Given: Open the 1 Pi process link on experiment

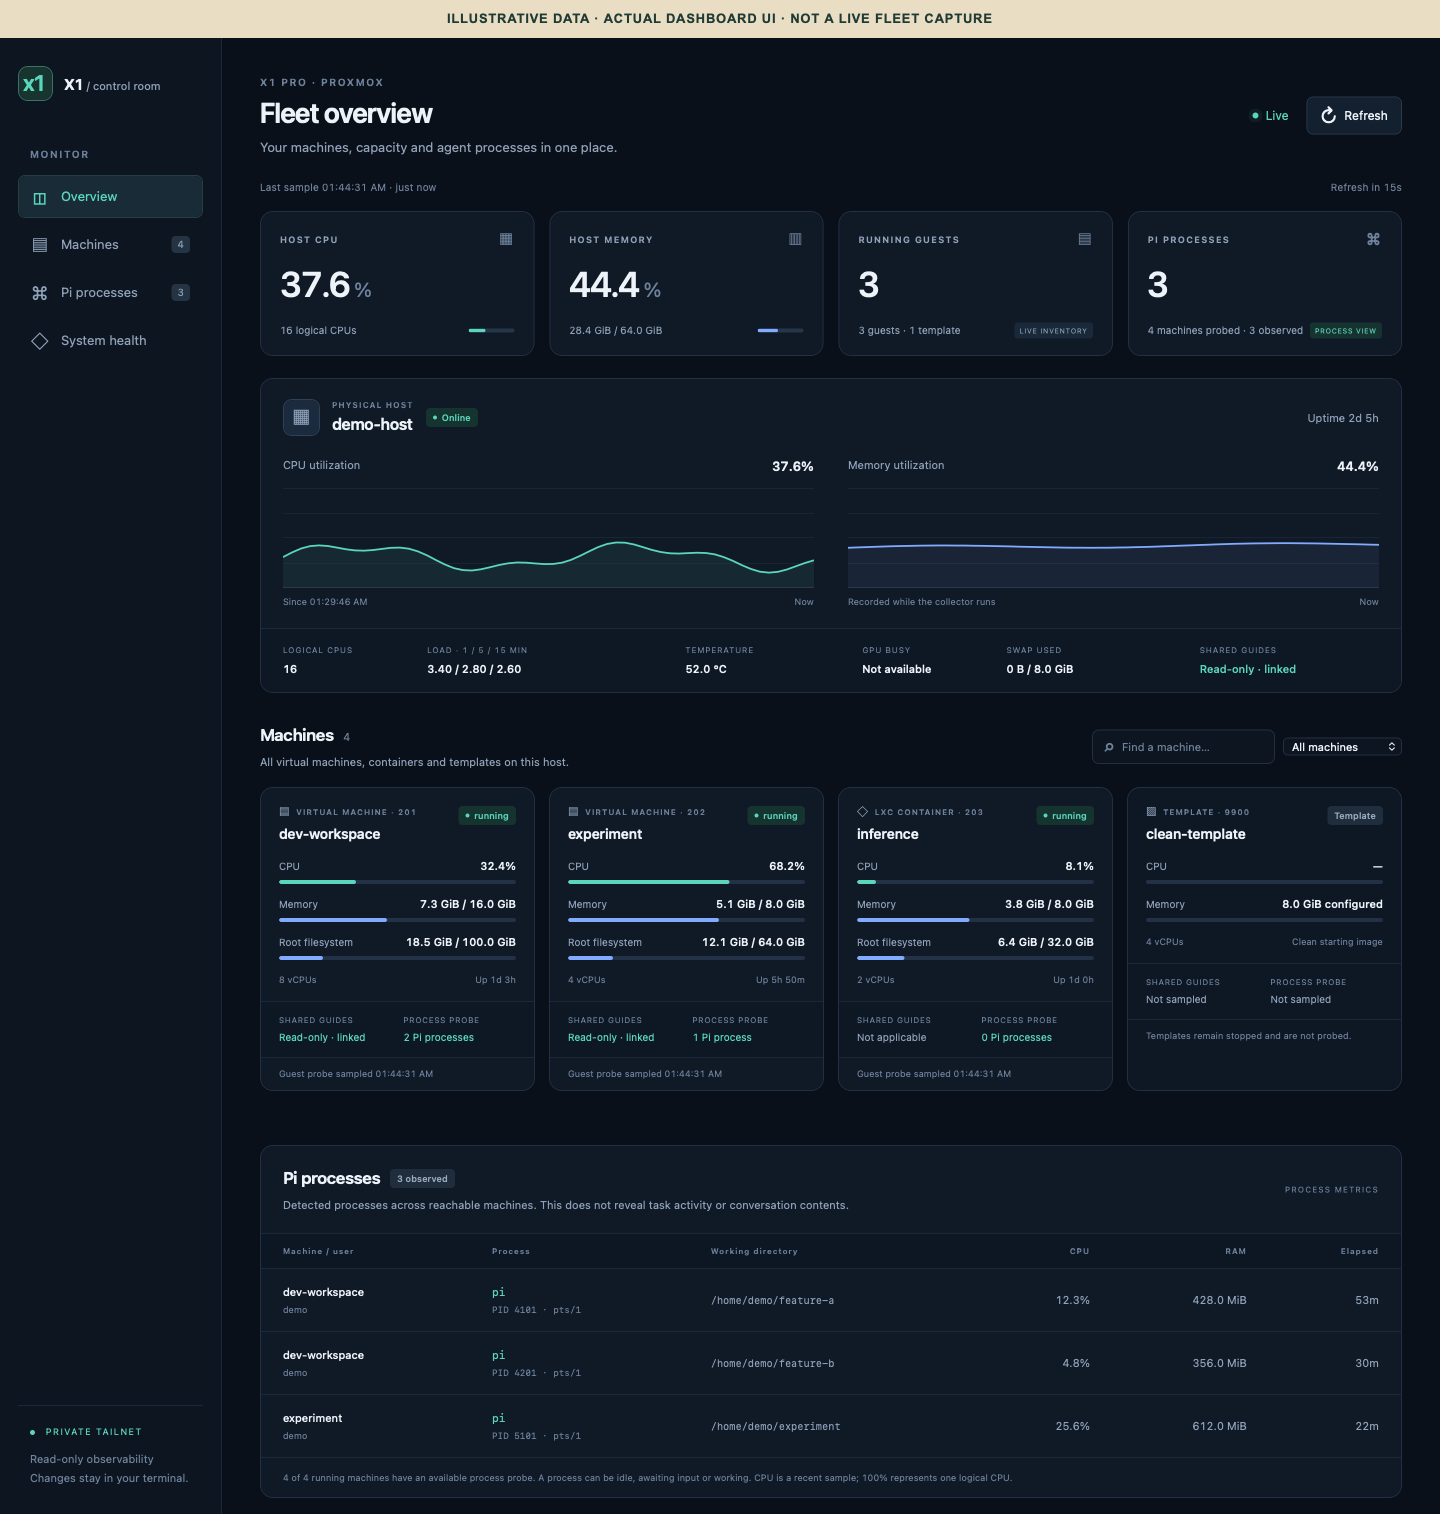Looking at the screenshot, I should click(x=722, y=1038).
